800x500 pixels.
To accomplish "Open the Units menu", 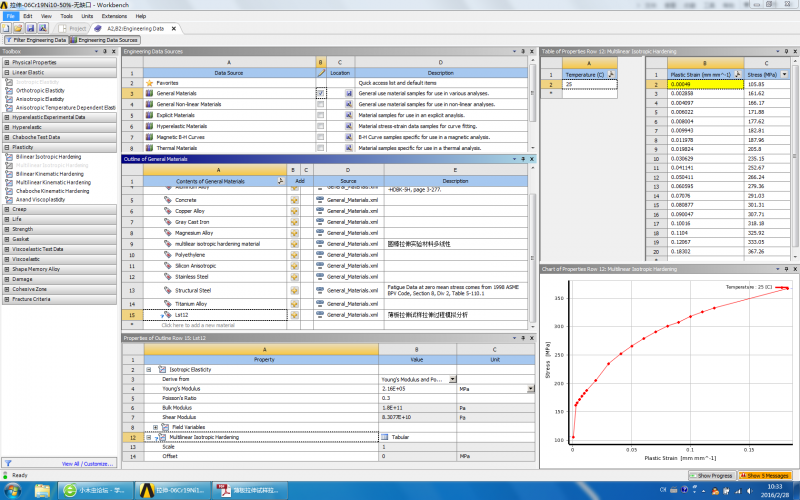I will click(x=88, y=17).
